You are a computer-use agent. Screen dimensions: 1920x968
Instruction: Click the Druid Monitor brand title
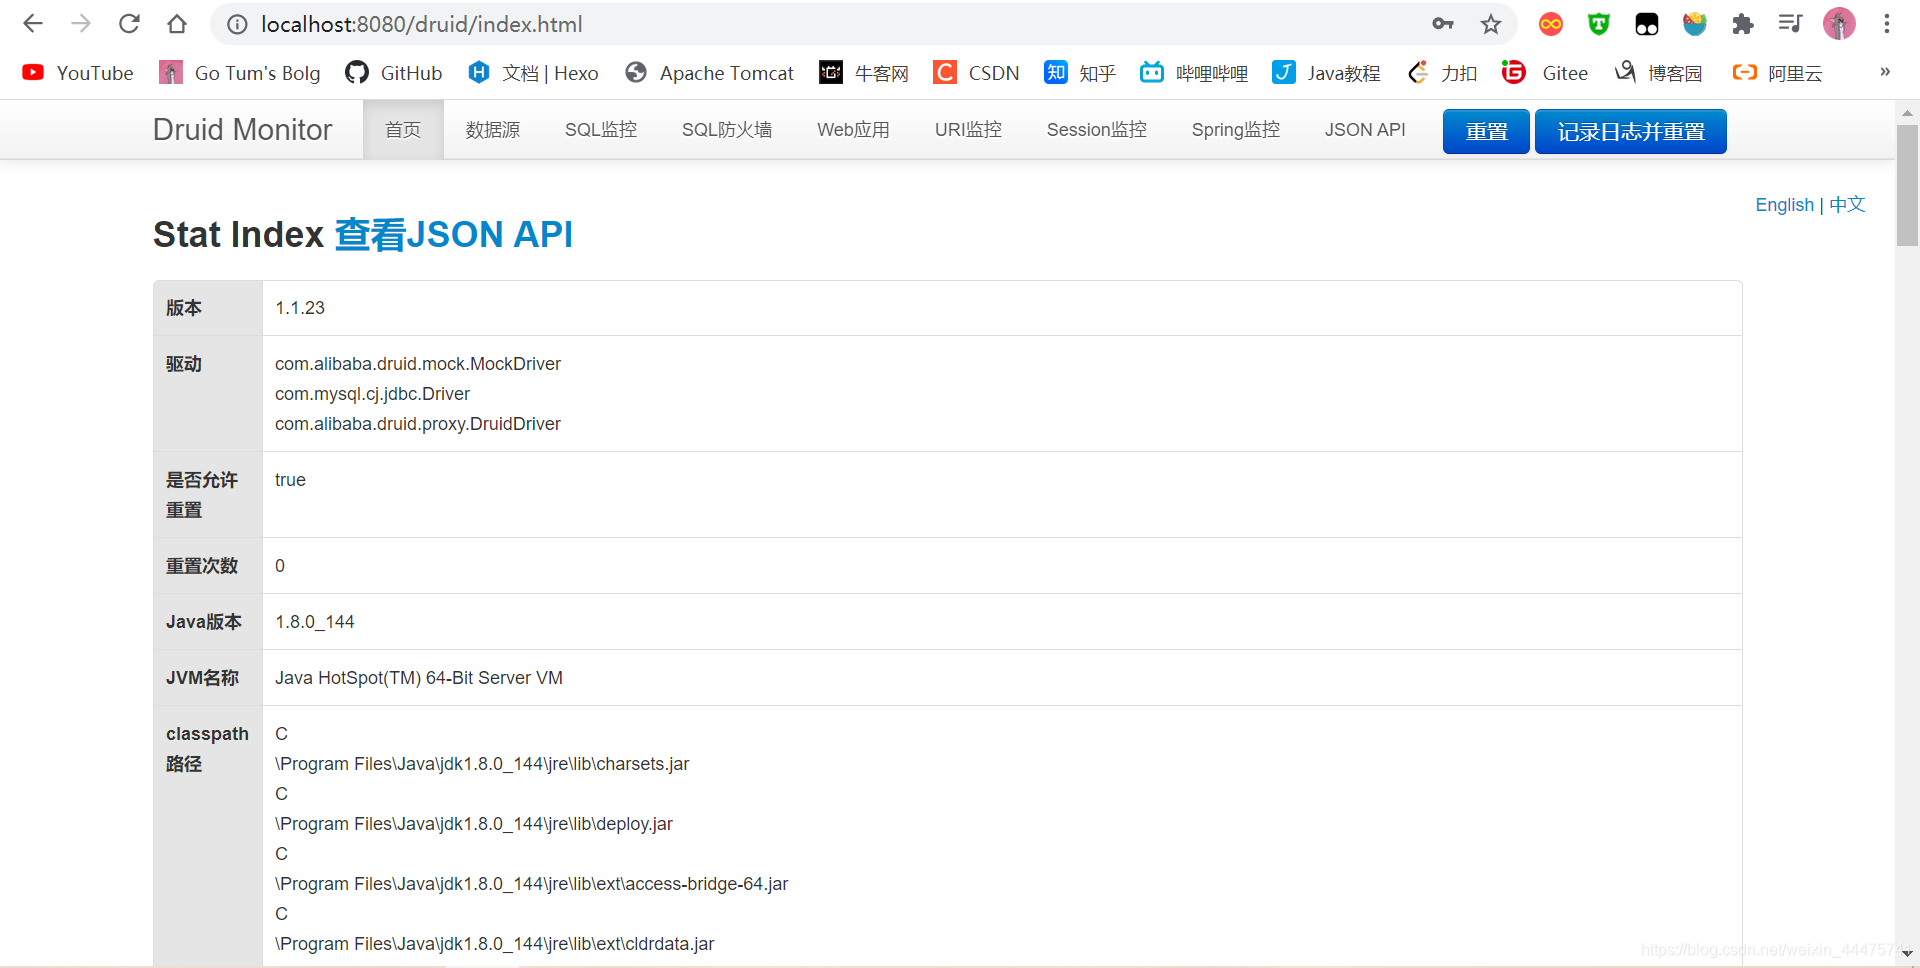click(x=242, y=130)
